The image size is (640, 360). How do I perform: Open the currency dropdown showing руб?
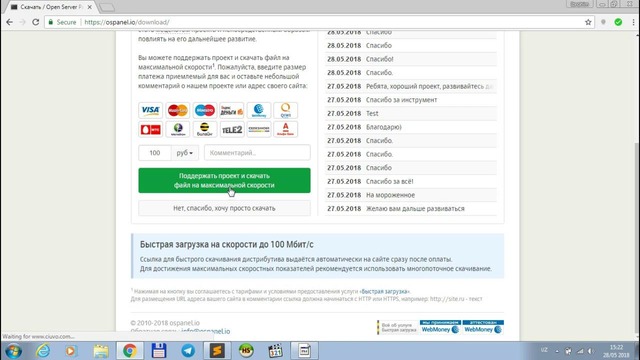[185, 153]
